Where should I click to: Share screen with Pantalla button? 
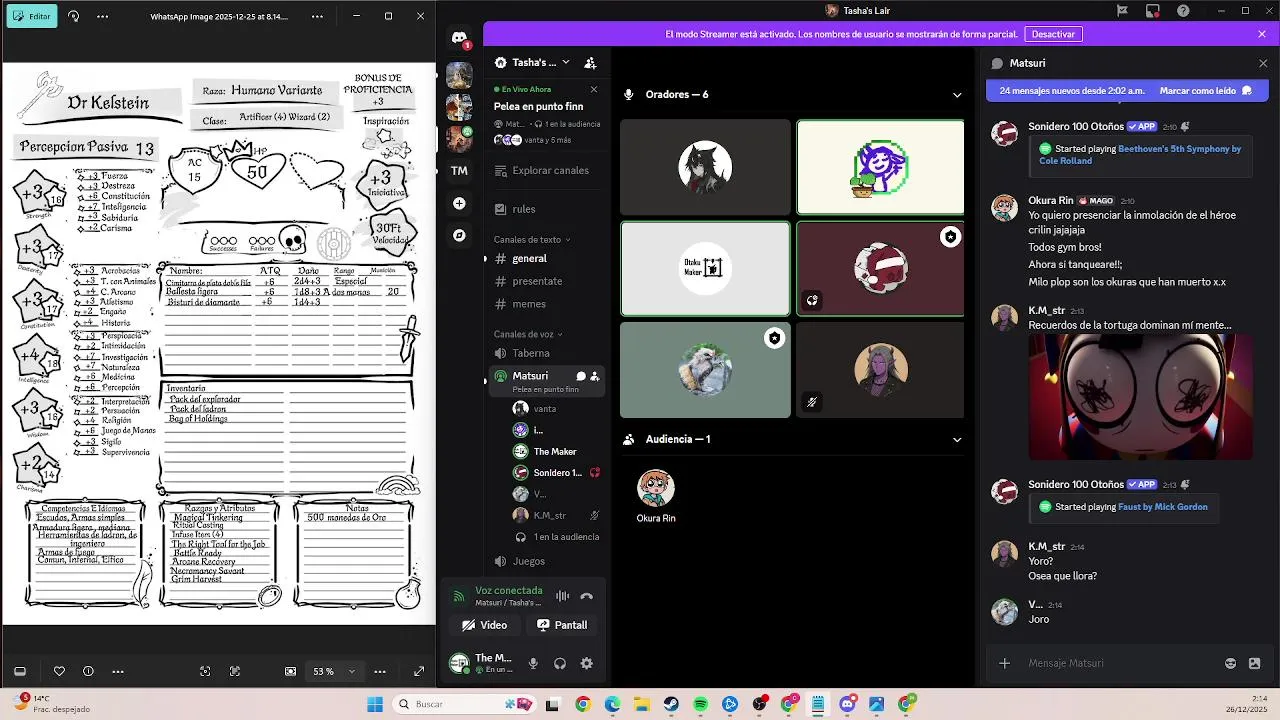point(562,625)
